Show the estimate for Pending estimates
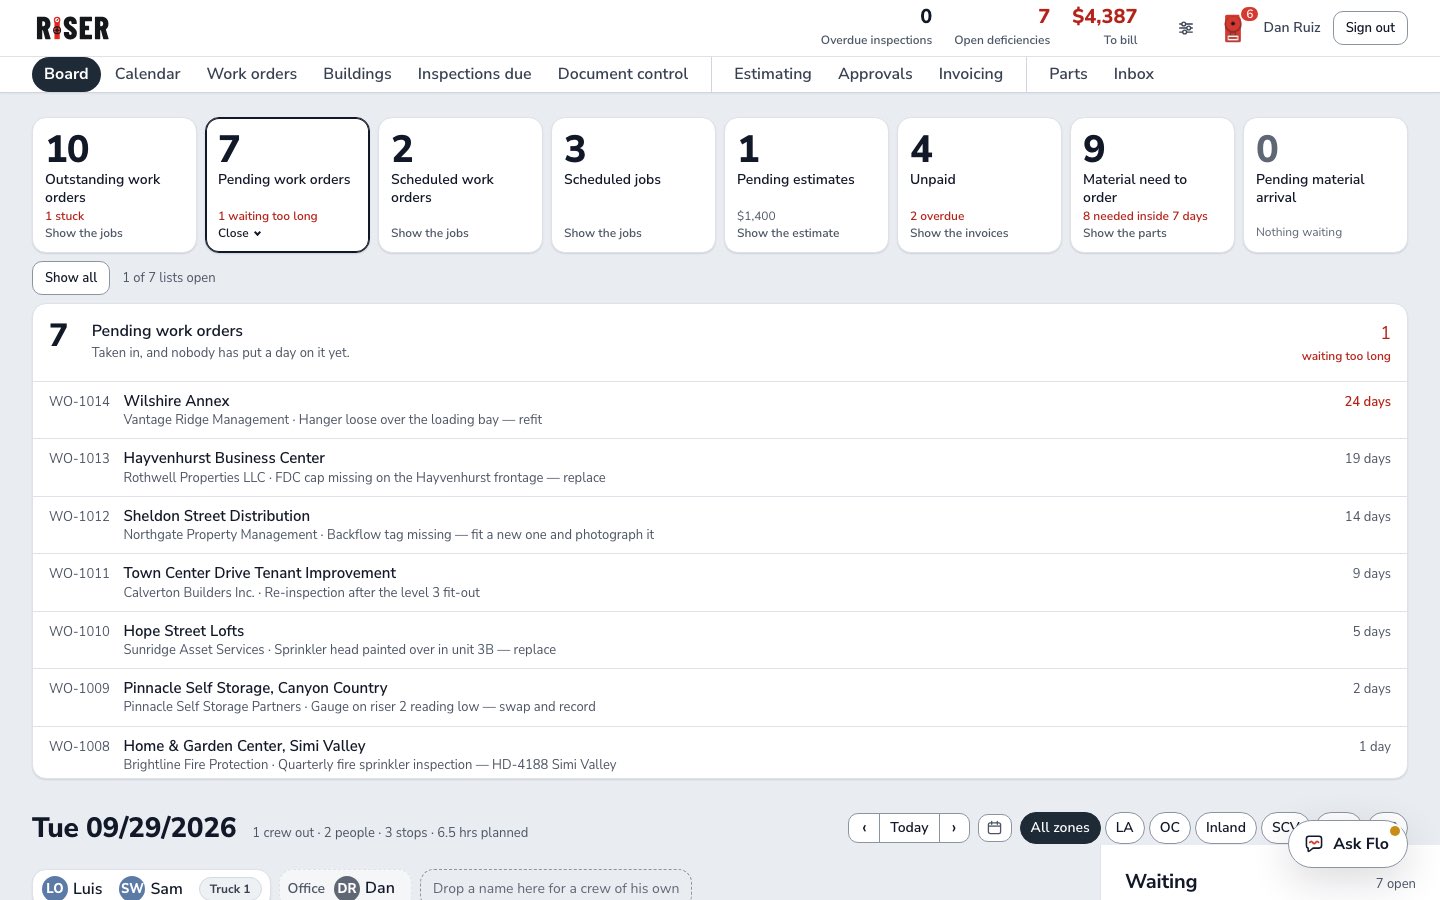 (788, 233)
